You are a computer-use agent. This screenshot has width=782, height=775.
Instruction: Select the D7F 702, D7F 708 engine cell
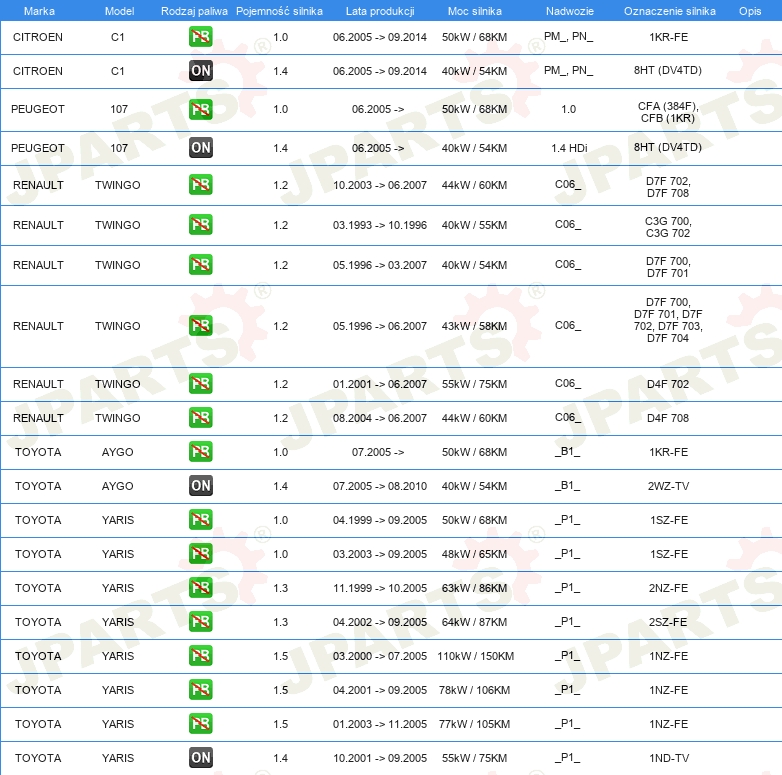pos(668,187)
